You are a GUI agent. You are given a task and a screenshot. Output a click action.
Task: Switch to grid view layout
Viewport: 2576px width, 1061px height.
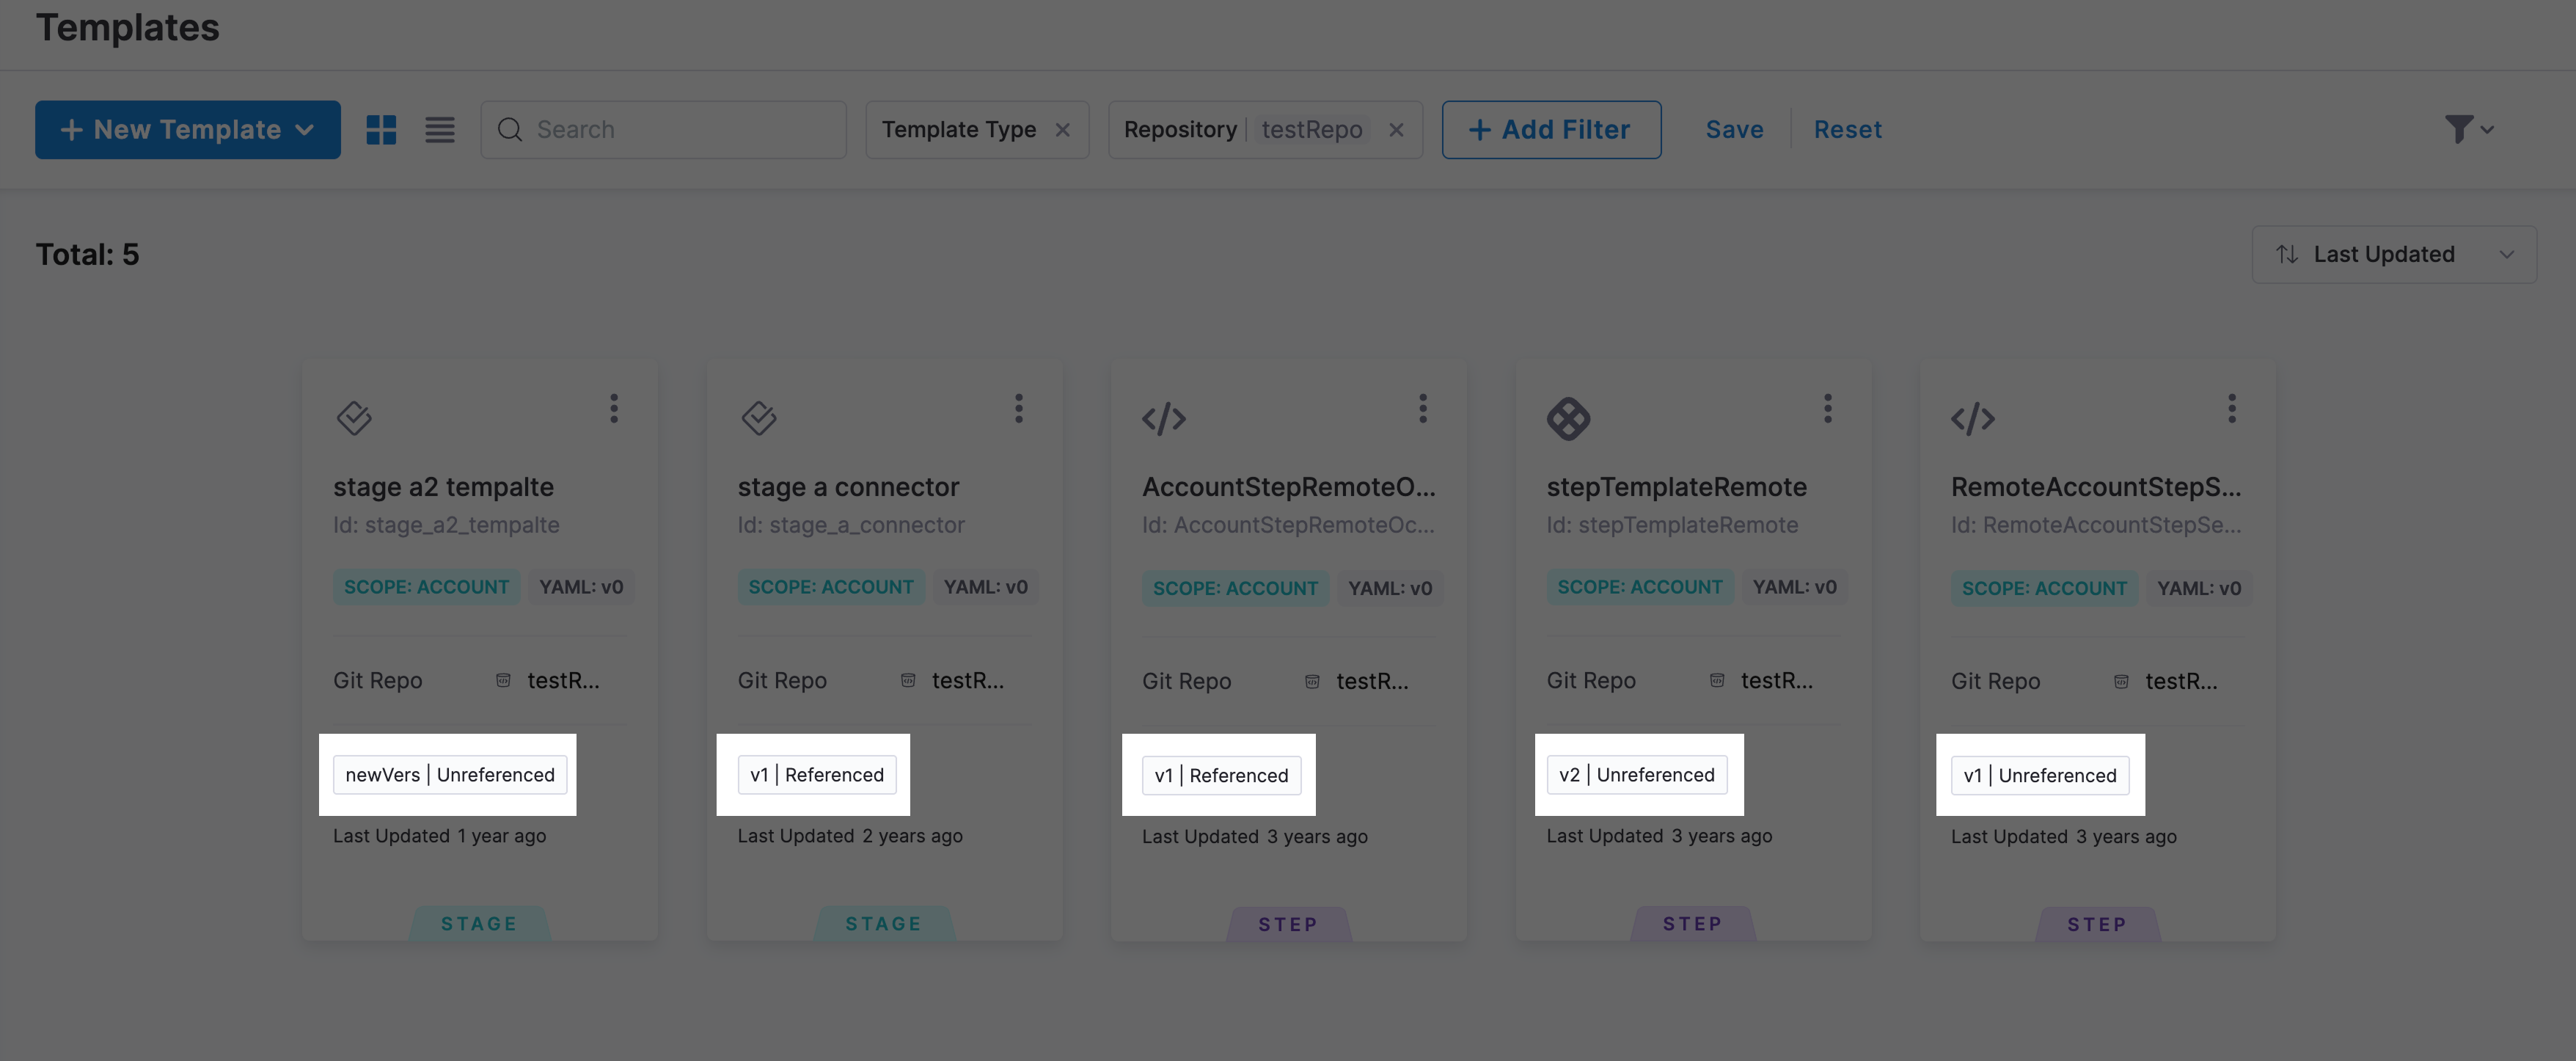point(381,130)
